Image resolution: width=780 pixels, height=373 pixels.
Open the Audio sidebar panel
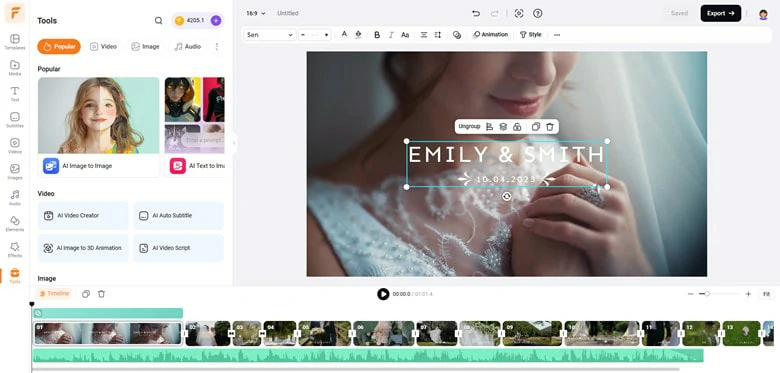[15, 197]
